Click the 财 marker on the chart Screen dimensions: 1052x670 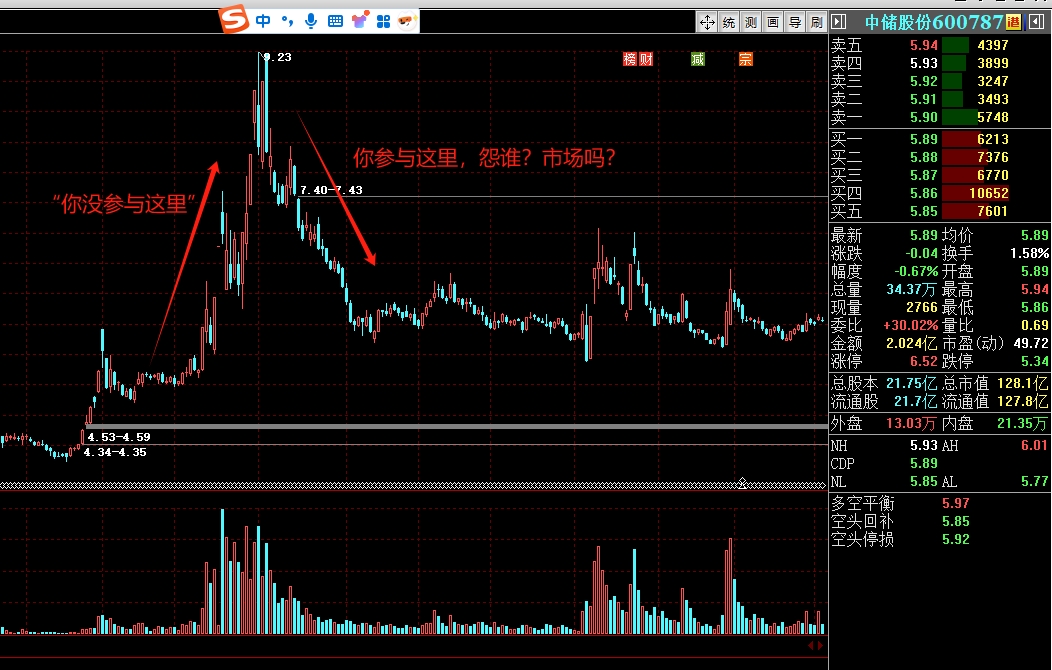[x=645, y=59]
